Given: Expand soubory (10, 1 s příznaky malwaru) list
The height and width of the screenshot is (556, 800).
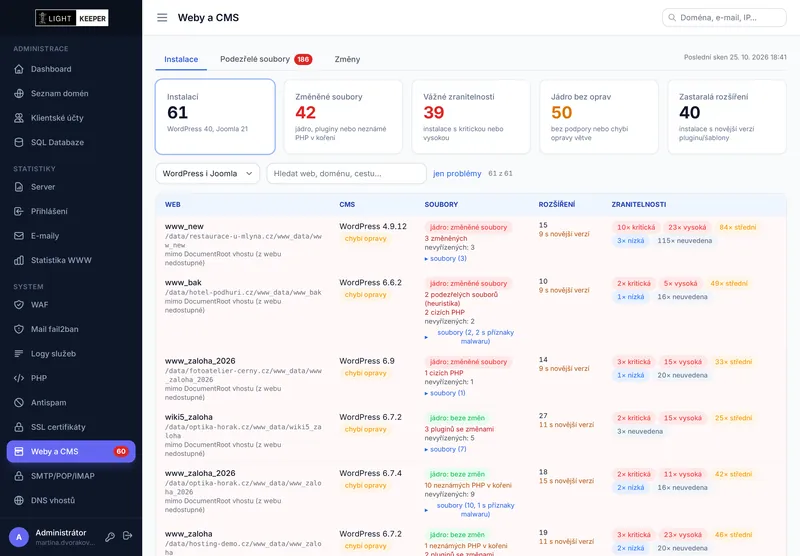Looking at the screenshot, I should [470, 510].
